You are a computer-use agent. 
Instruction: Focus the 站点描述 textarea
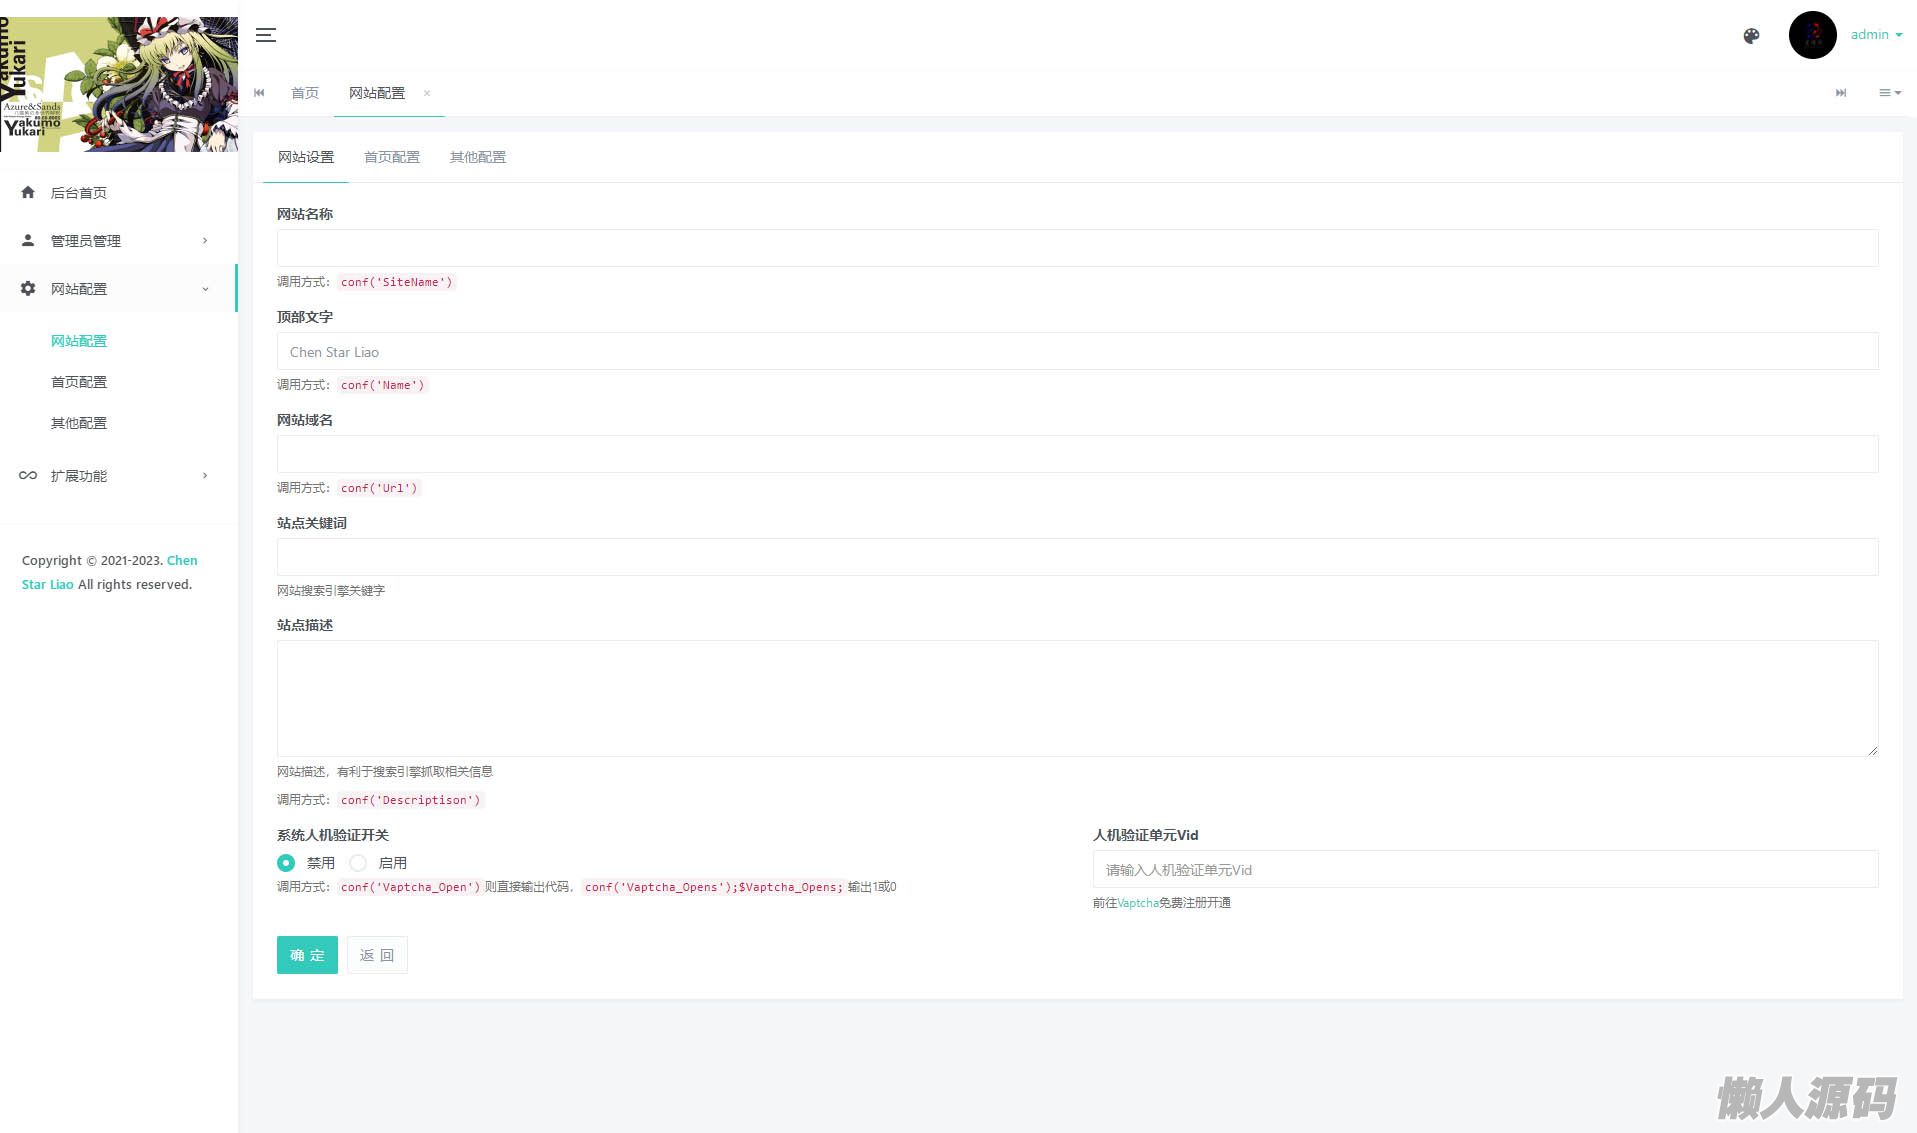(x=1077, y=698)
